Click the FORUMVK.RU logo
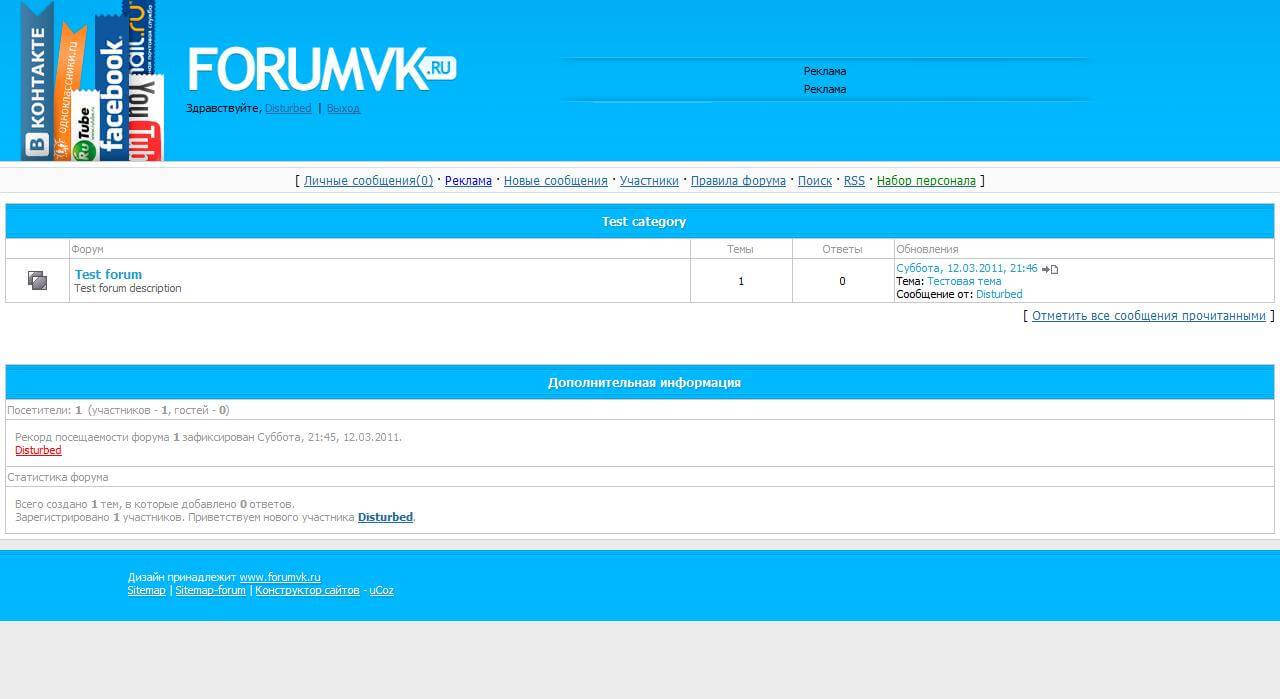The image size is (1280, 699). (x=322, y=70)
